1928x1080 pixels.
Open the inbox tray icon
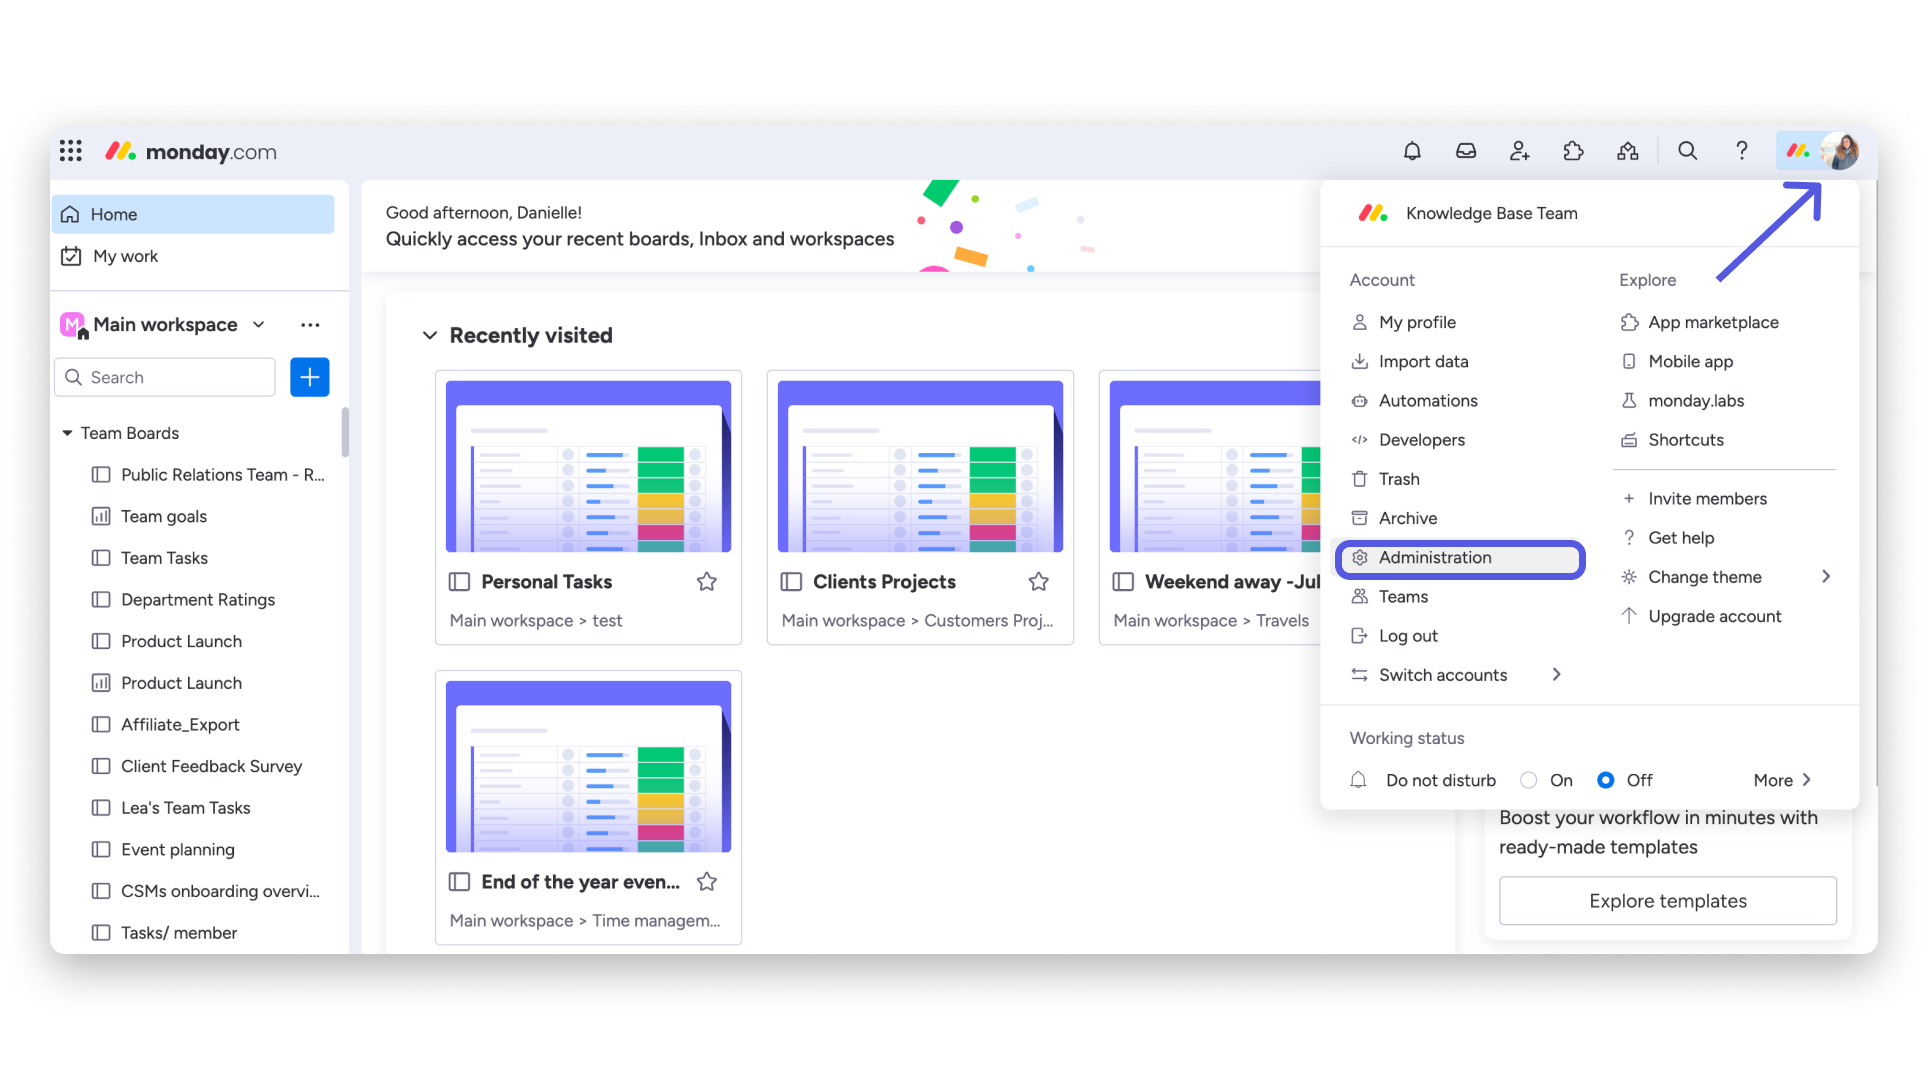[1466, 151]
